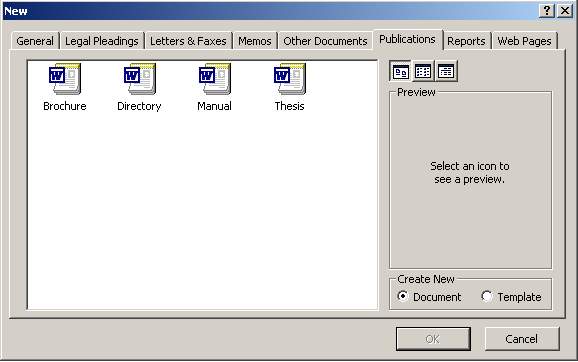578x362 pixels.
Task: Open the Web Pages tab
Action: click(x=524, y=41)
